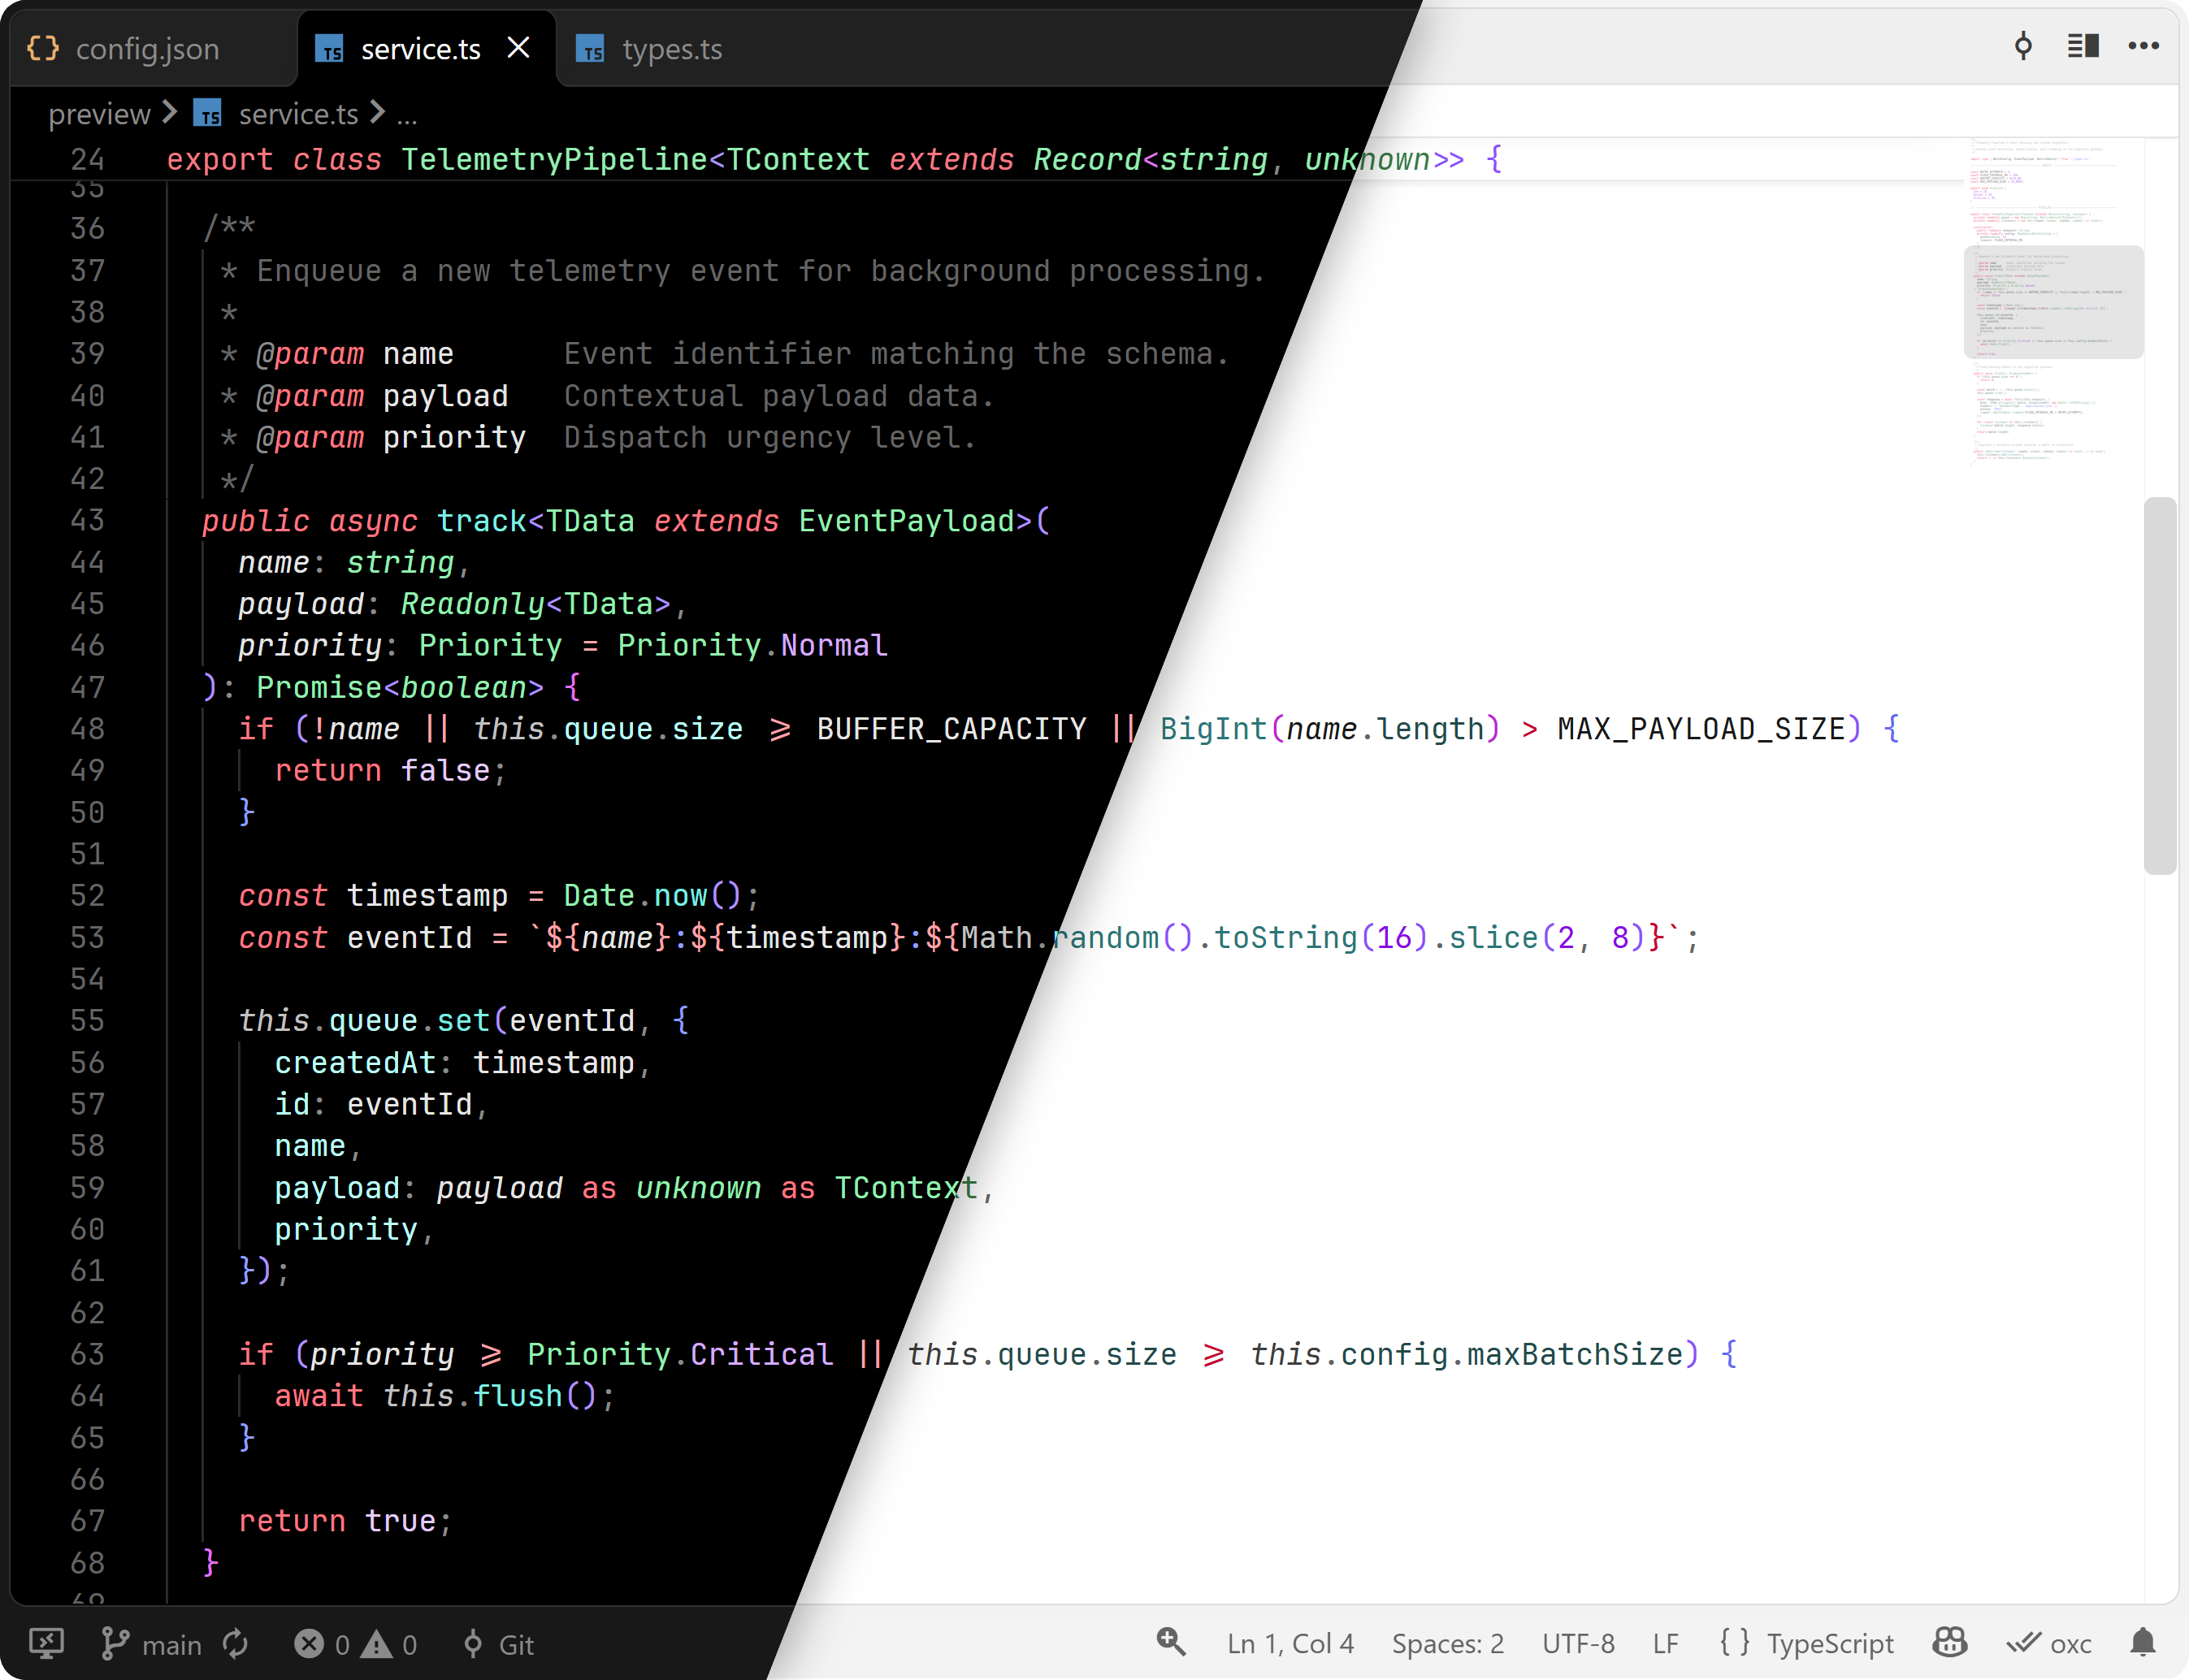The image size is (2189, 1680).
Task: Click the source control commit icon in the top right
Action: pos(2023,46)
